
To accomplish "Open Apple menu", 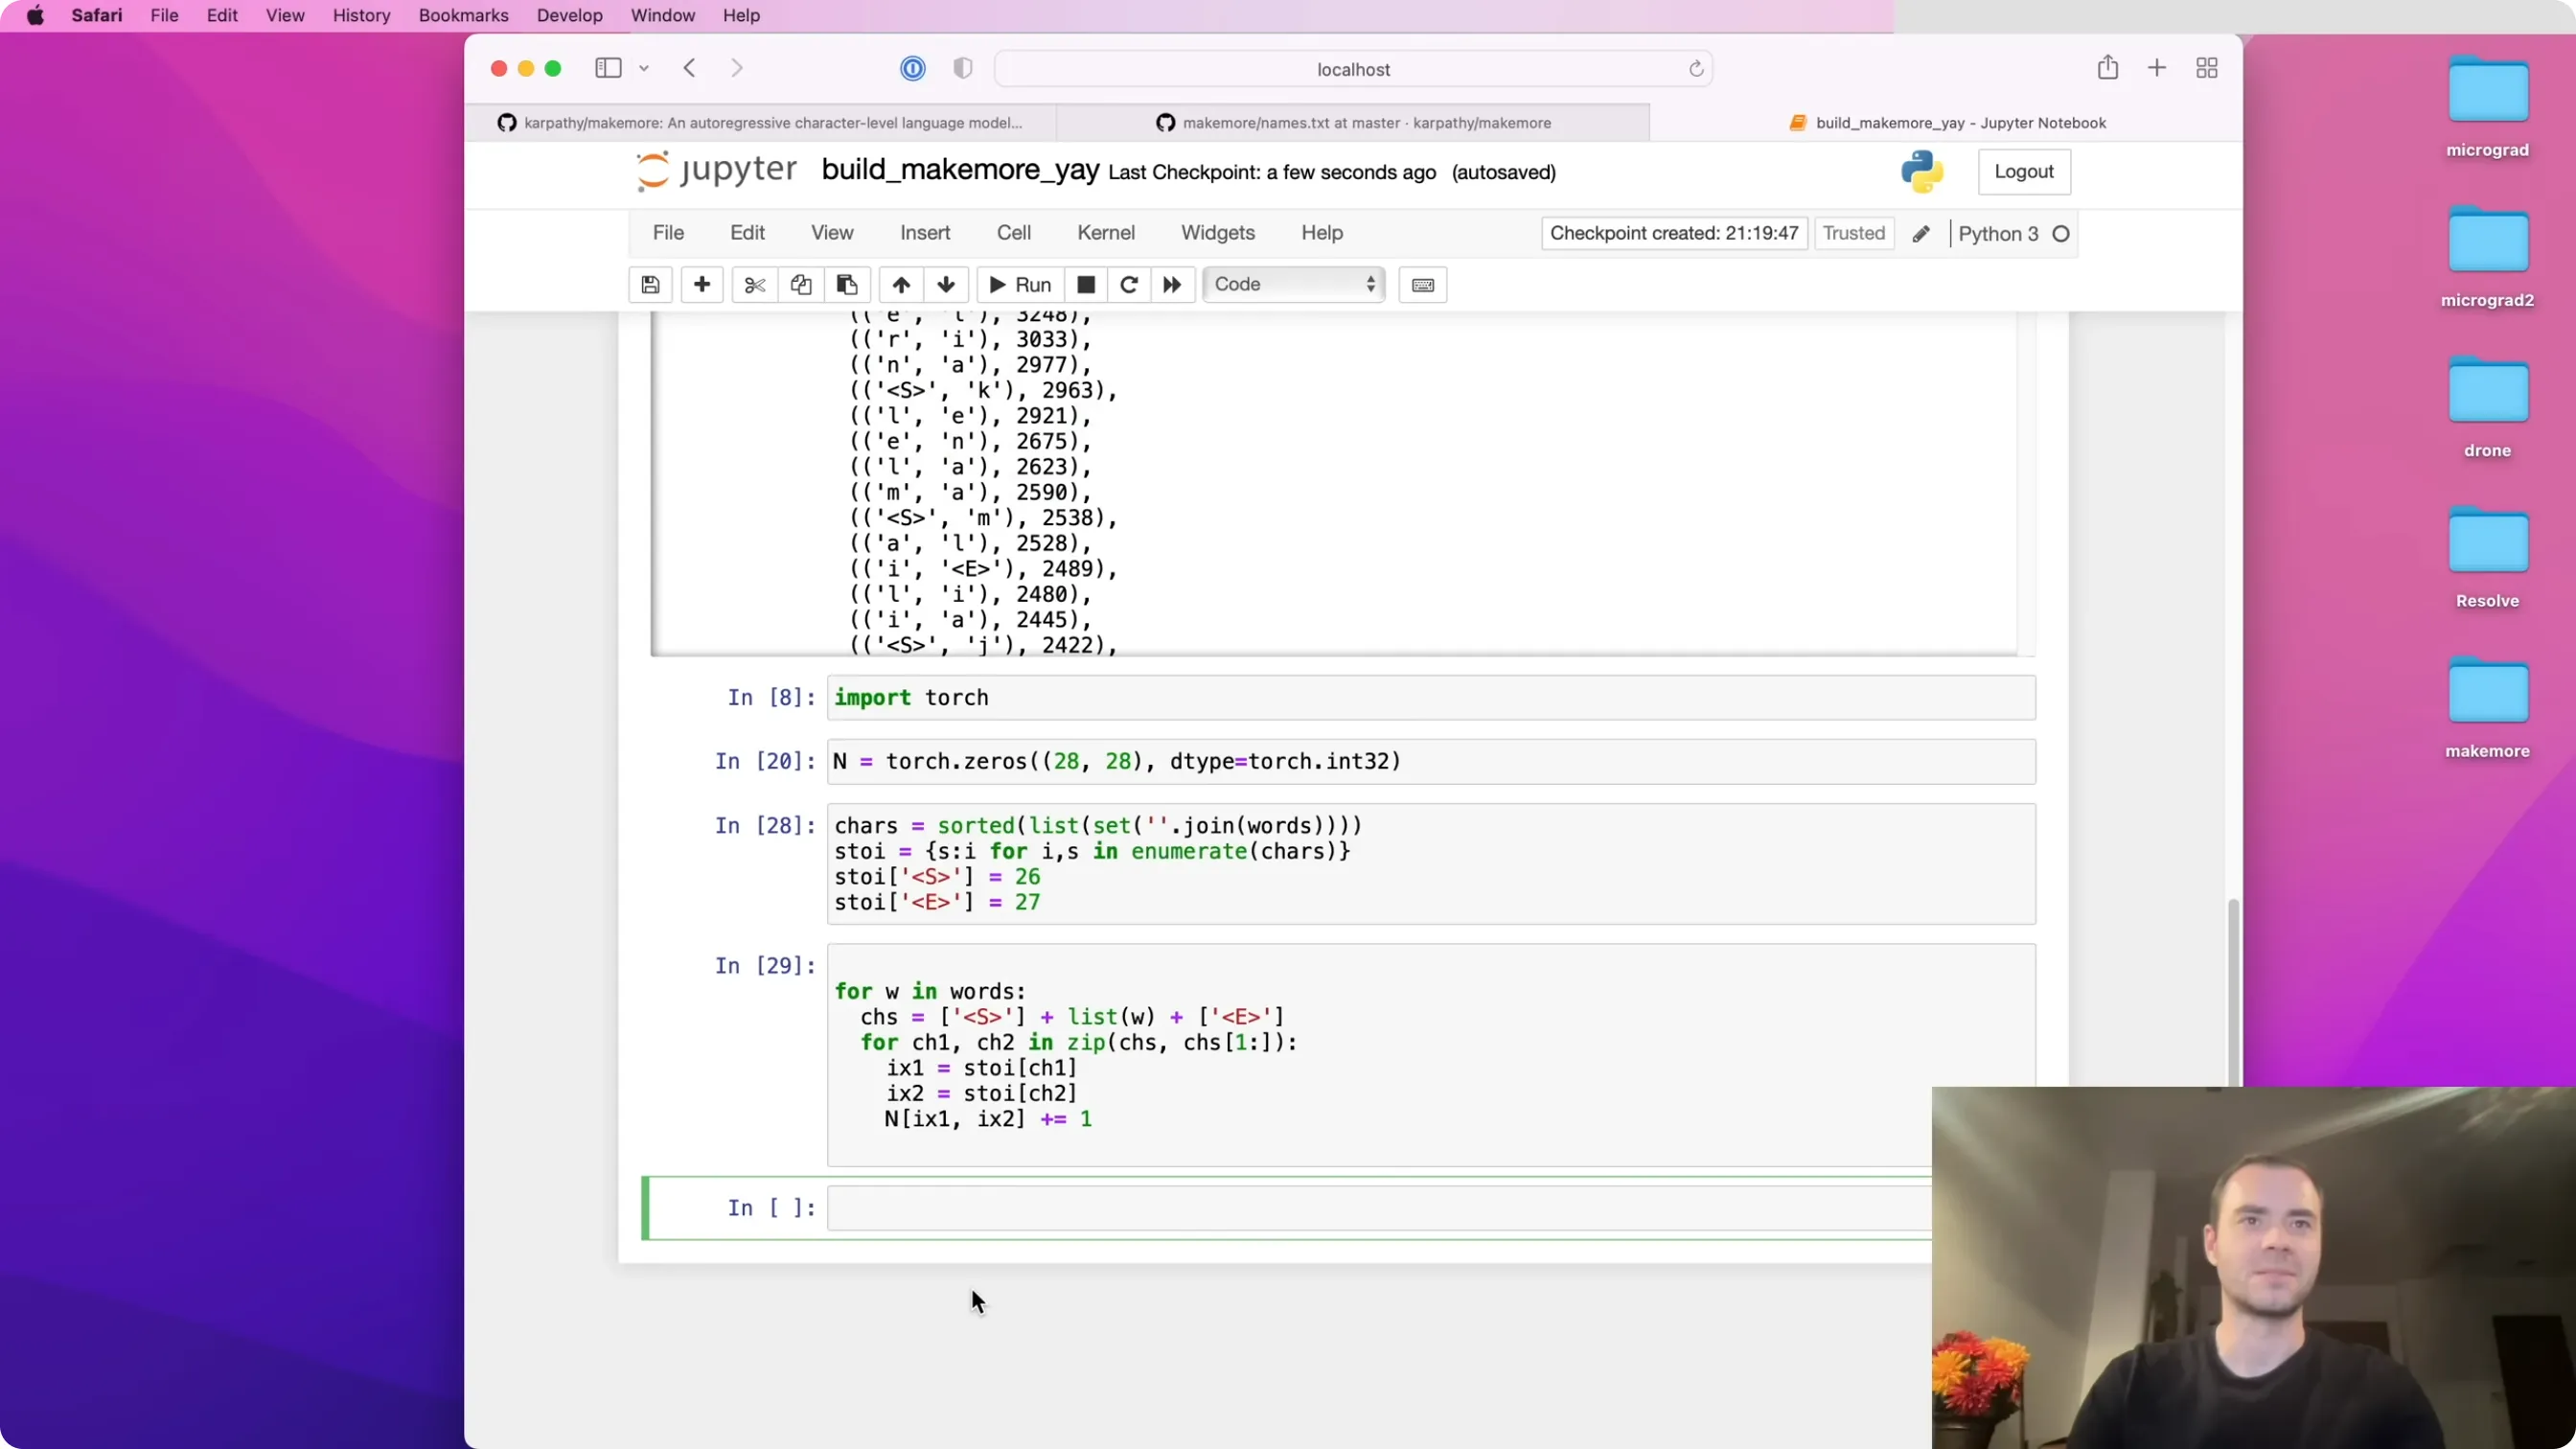I will tap(35, 15).
